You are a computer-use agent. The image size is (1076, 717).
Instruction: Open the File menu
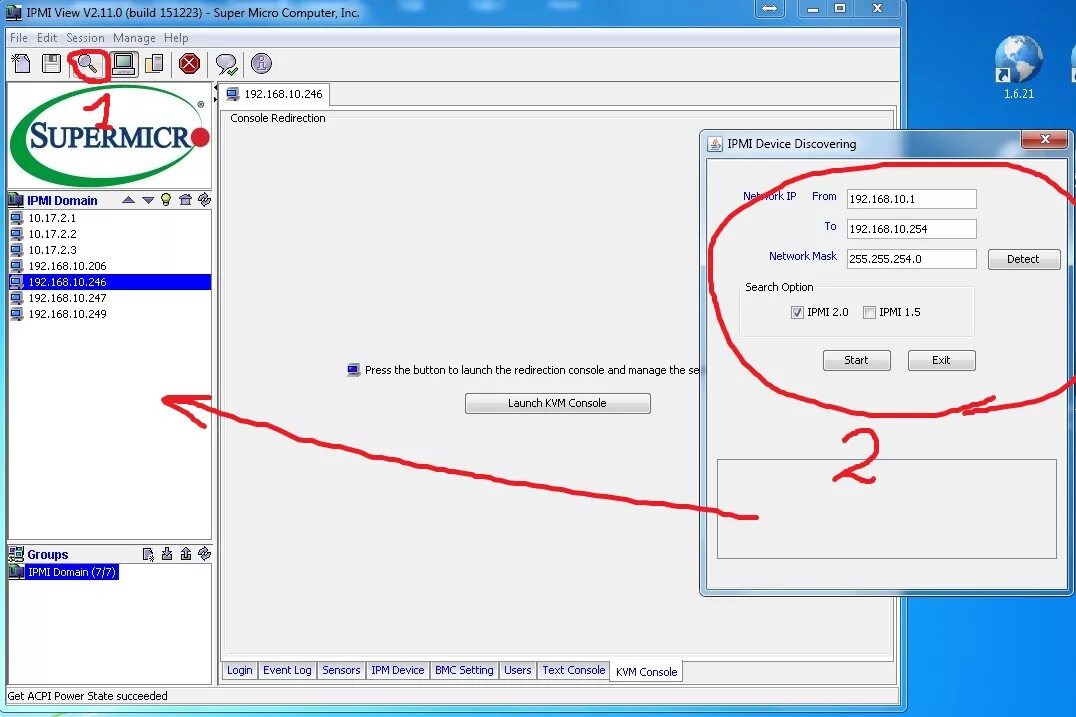point(19,38)
